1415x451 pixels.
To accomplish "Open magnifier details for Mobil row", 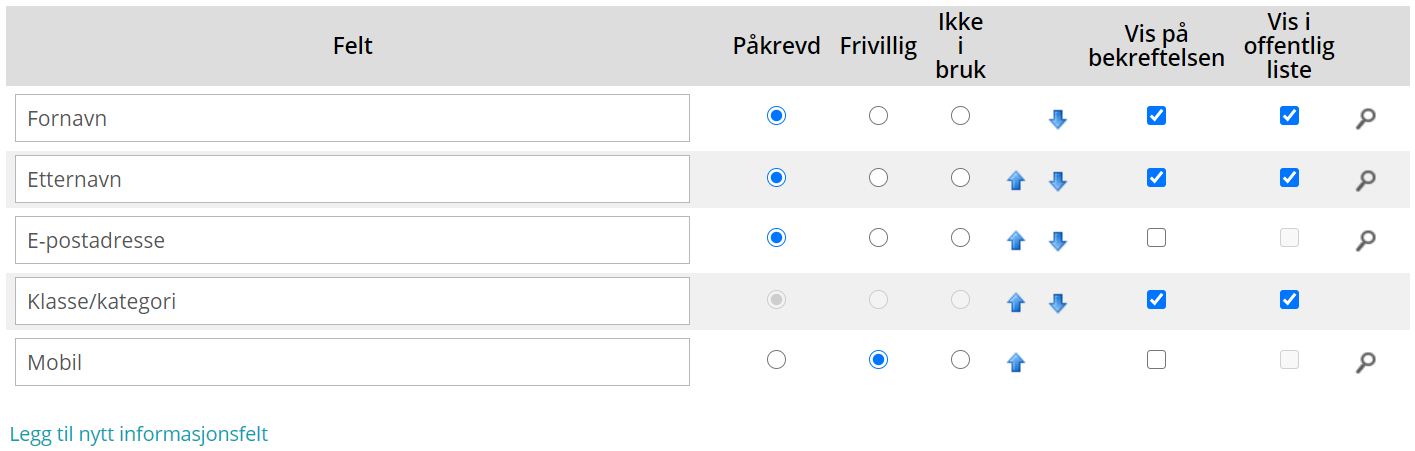I will coord(1365,362).
